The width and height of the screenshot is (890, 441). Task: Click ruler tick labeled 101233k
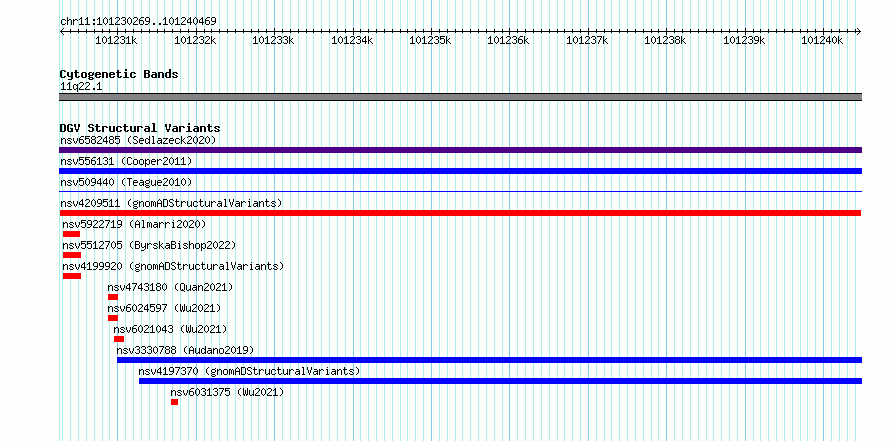pos(273,40)
